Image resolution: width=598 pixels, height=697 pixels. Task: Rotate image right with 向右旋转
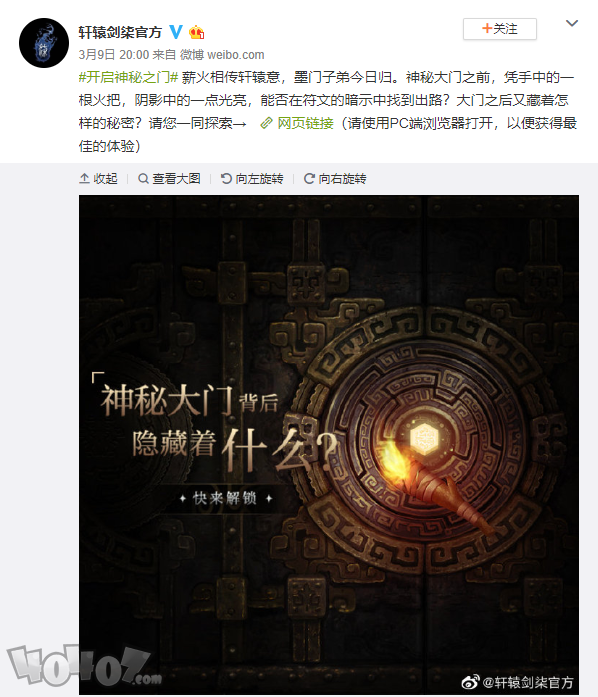[335, 179]
